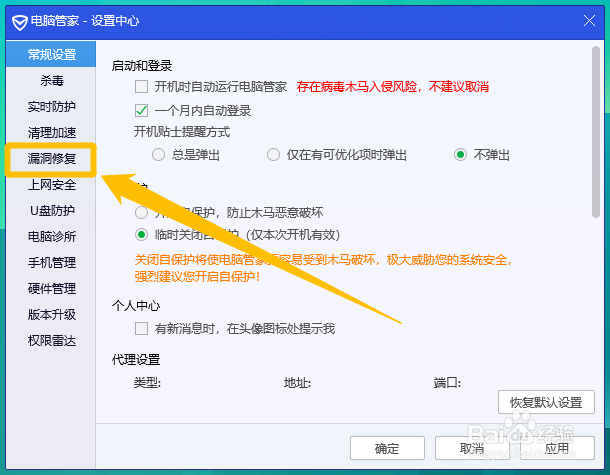Click the 开机贴士提醒方式 label

[182, 132]
